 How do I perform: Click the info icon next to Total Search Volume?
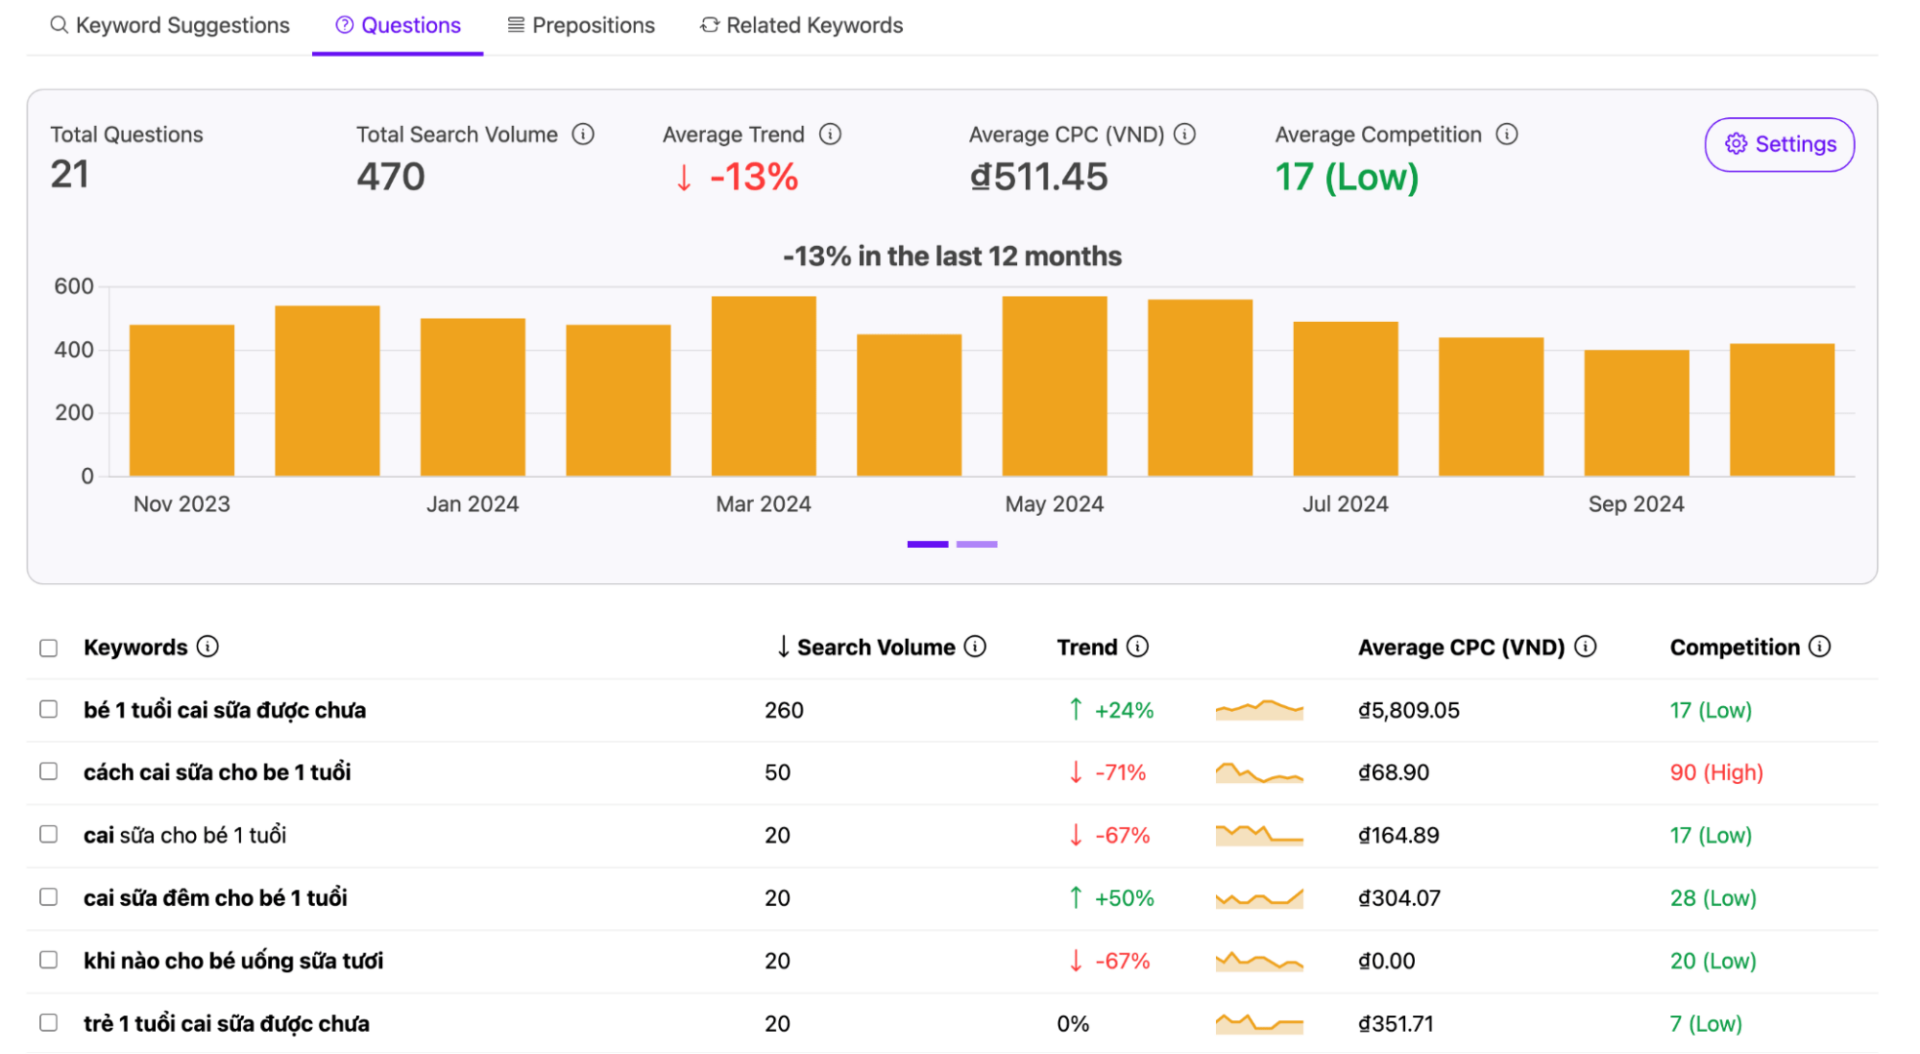coord(583,134)
